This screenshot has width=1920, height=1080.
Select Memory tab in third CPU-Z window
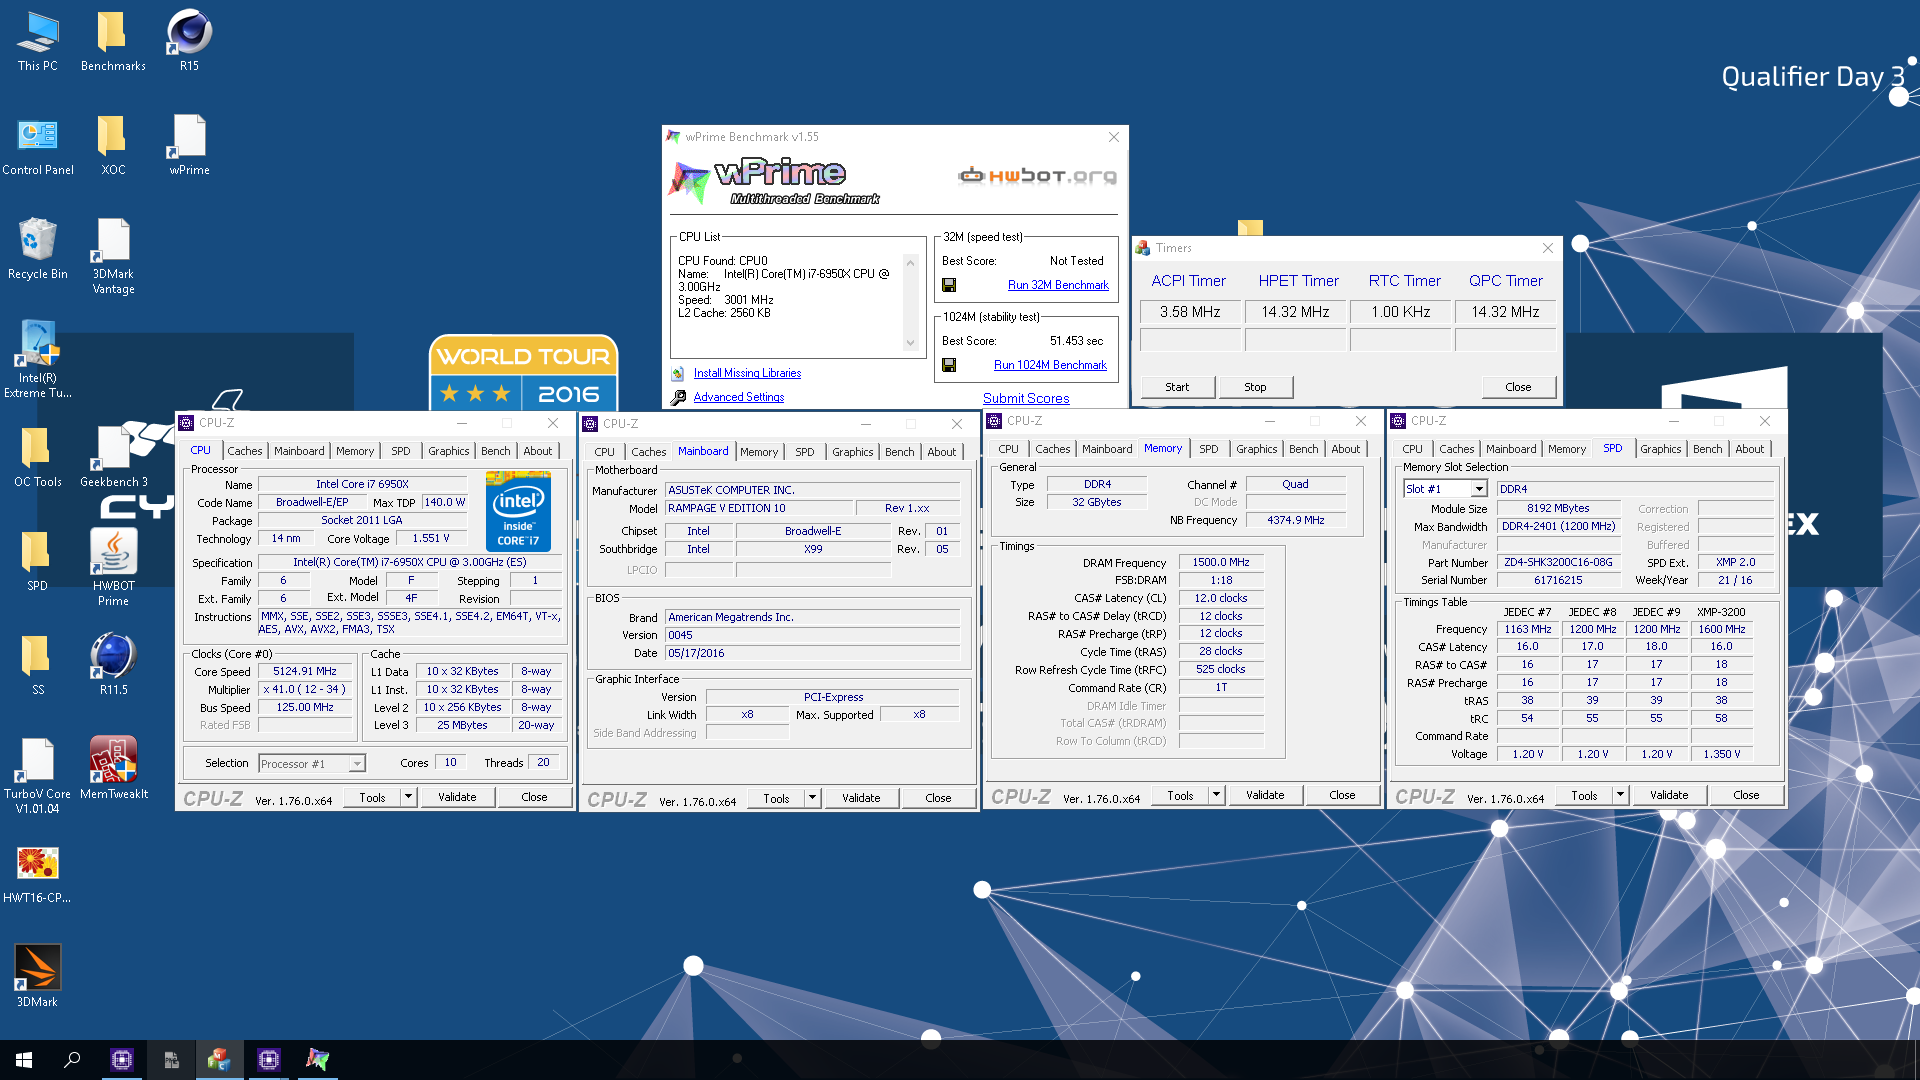1163,448
